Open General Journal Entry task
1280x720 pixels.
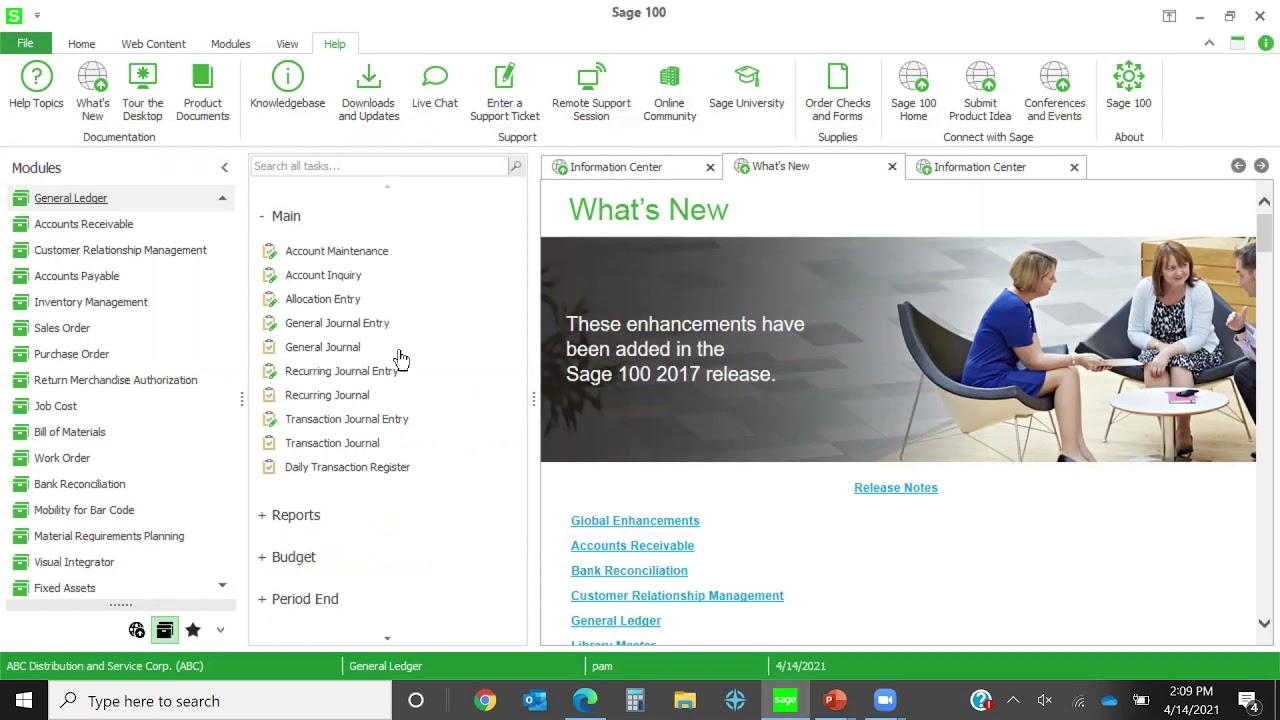point(337,323)
